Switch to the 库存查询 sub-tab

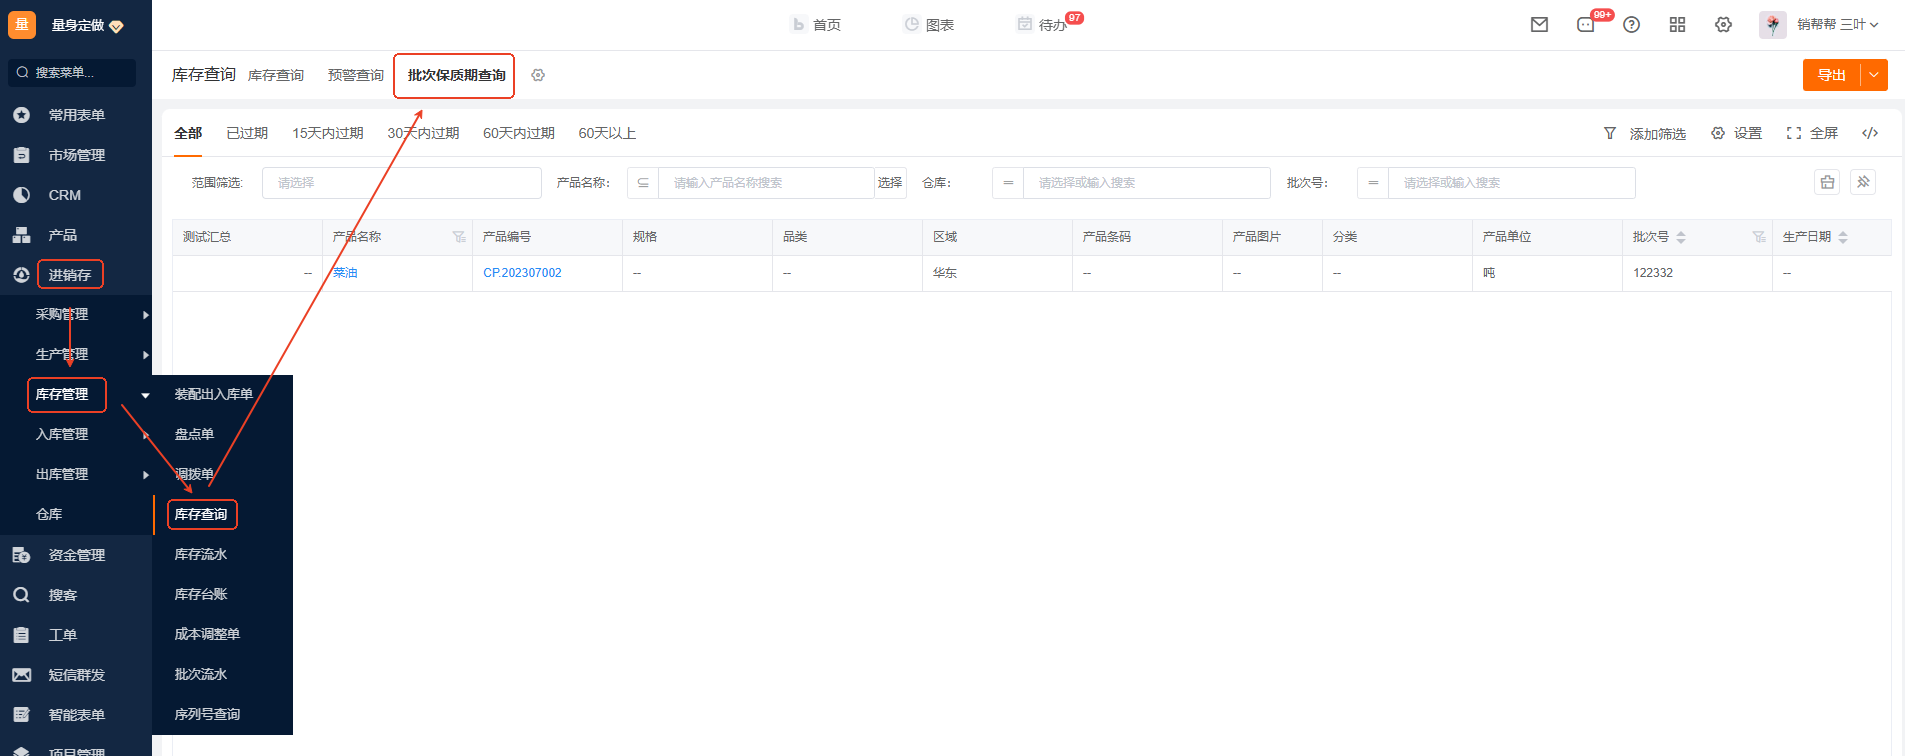tap(276, 76)
